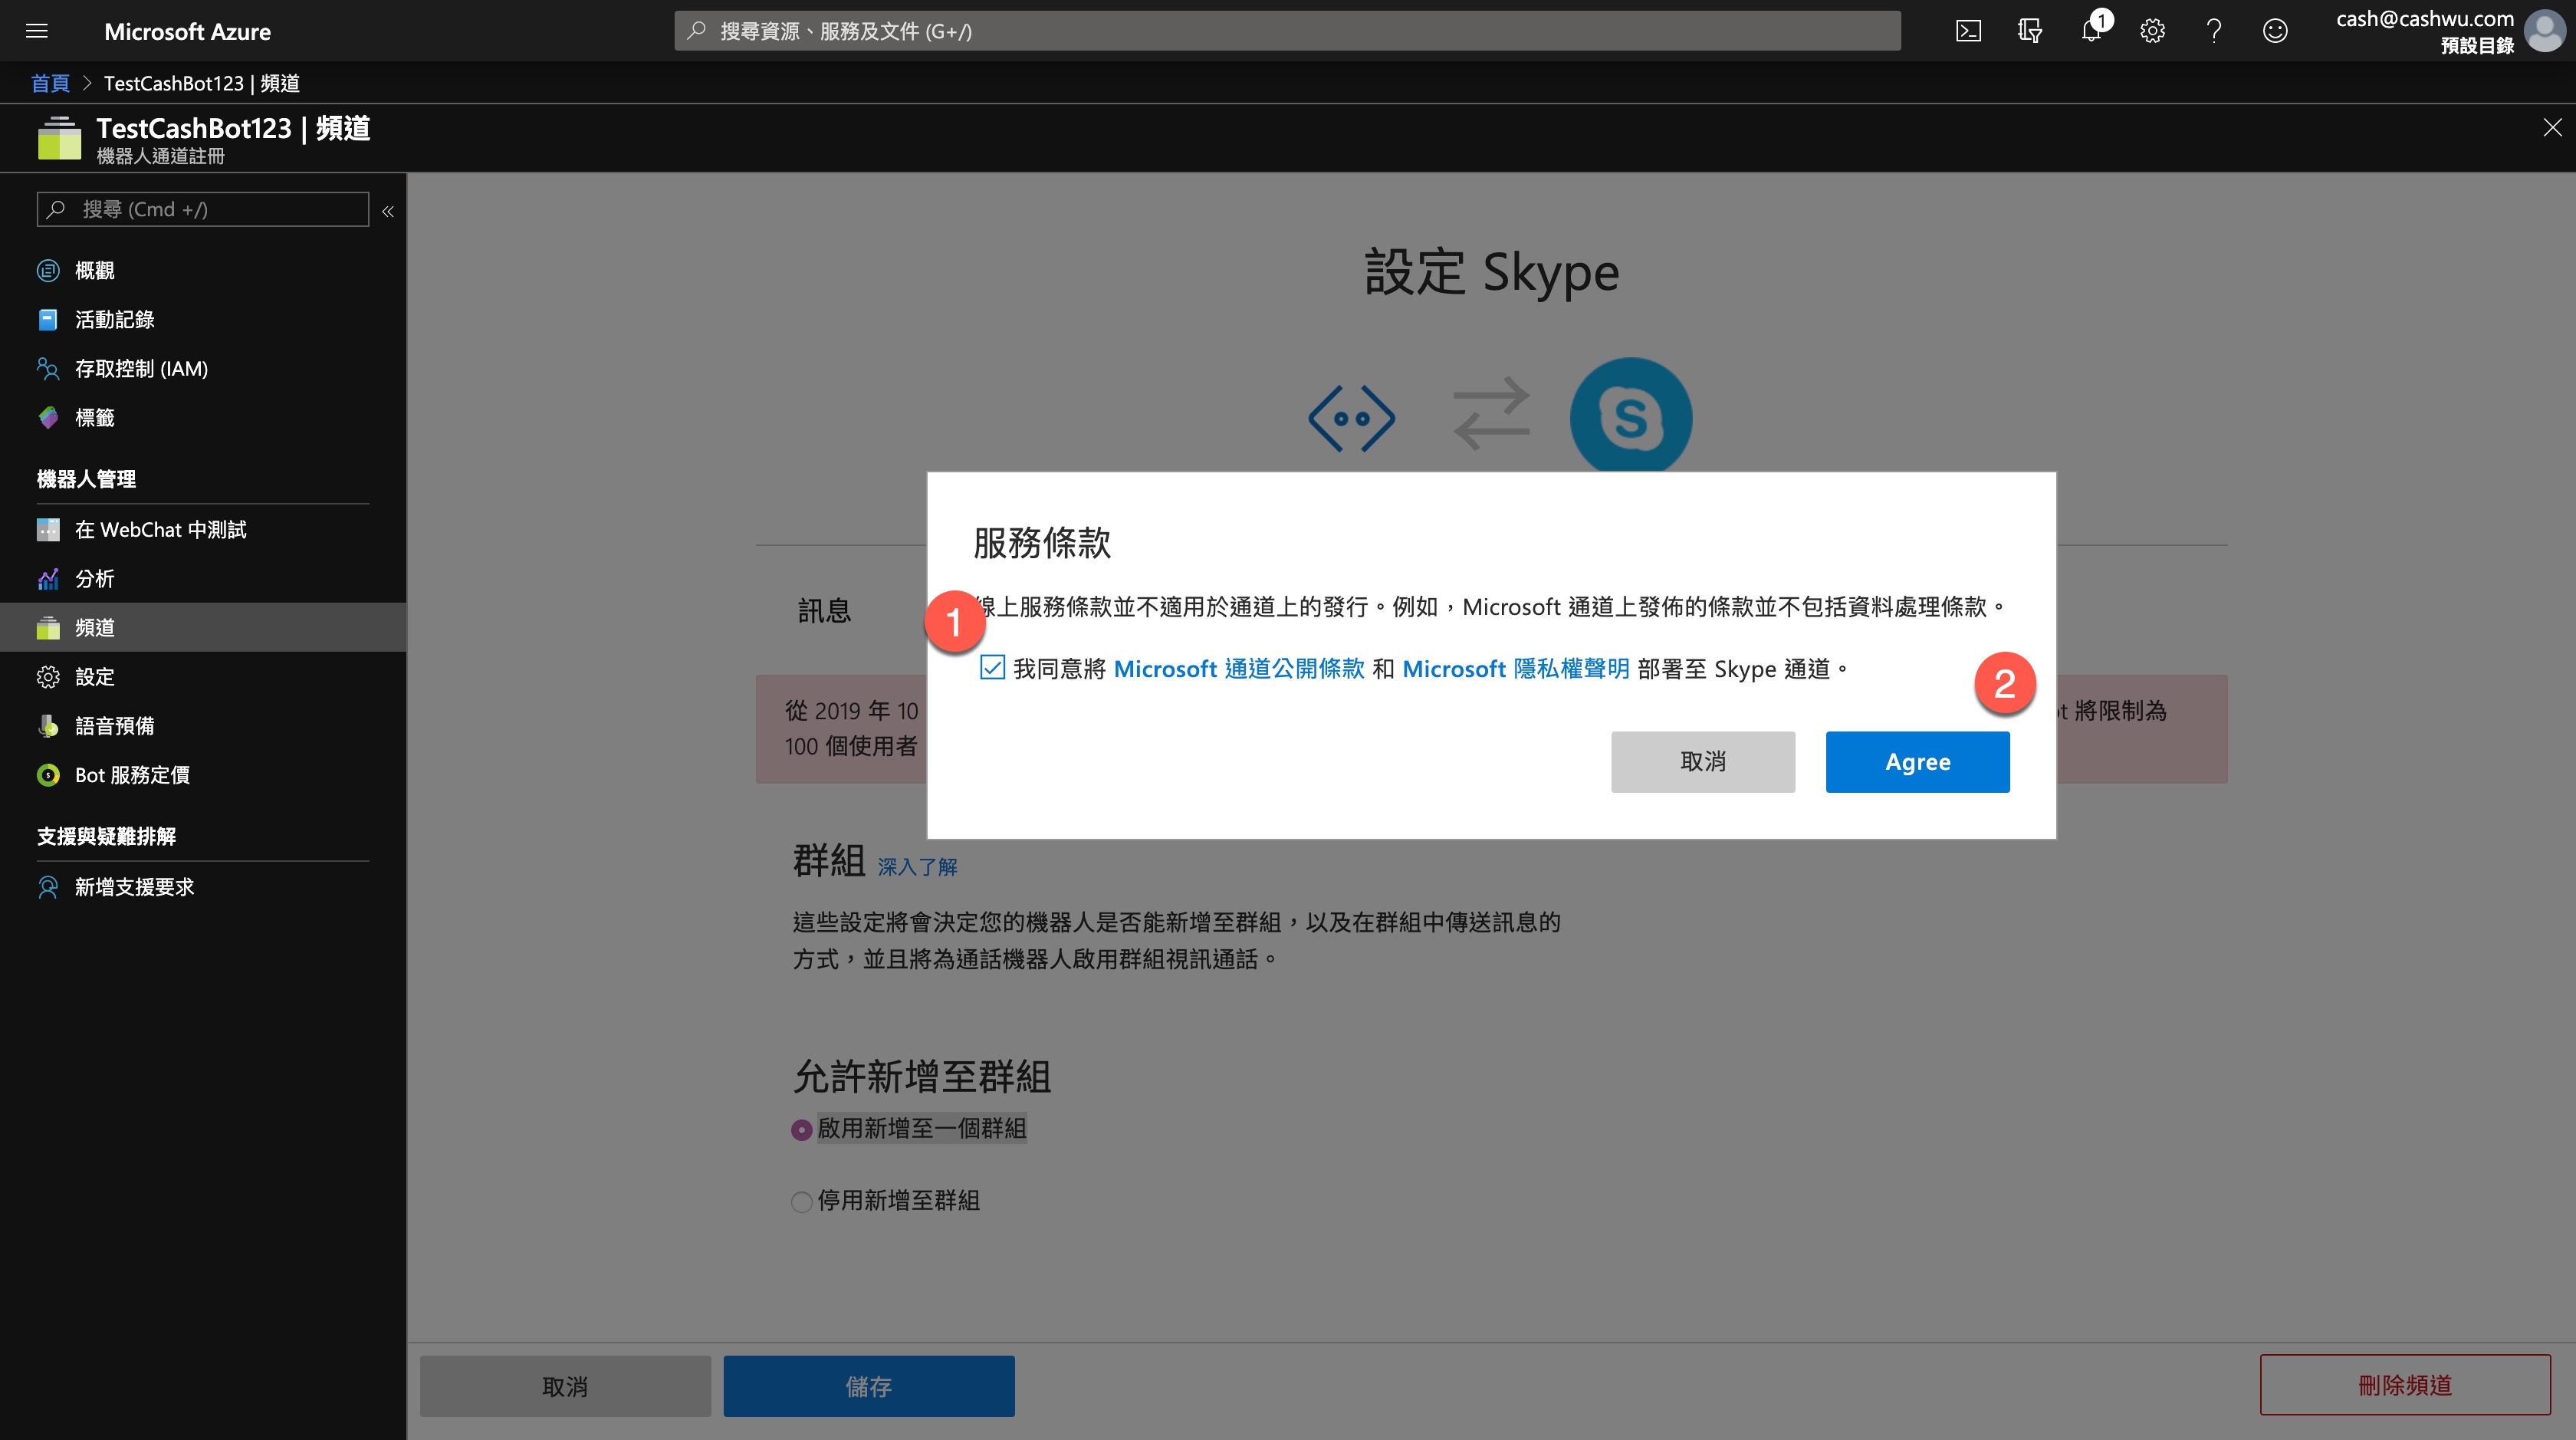Open the notifications bell

click(x=2090, y=31)
